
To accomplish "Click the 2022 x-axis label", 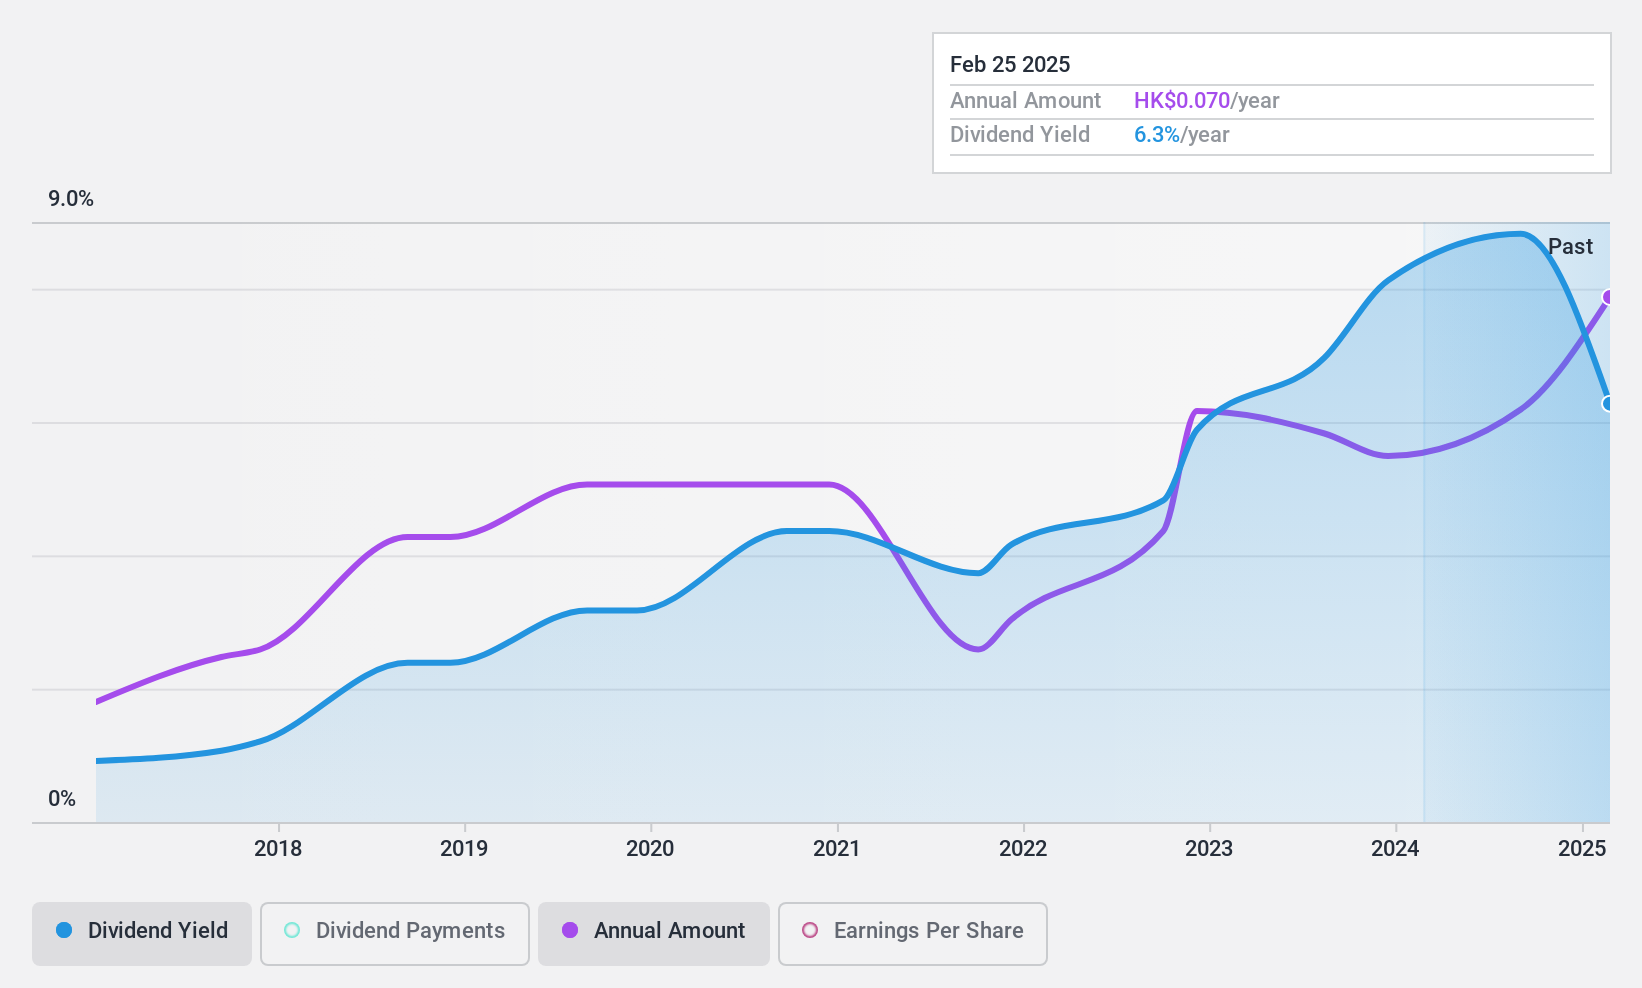I will pos(1023,848).
